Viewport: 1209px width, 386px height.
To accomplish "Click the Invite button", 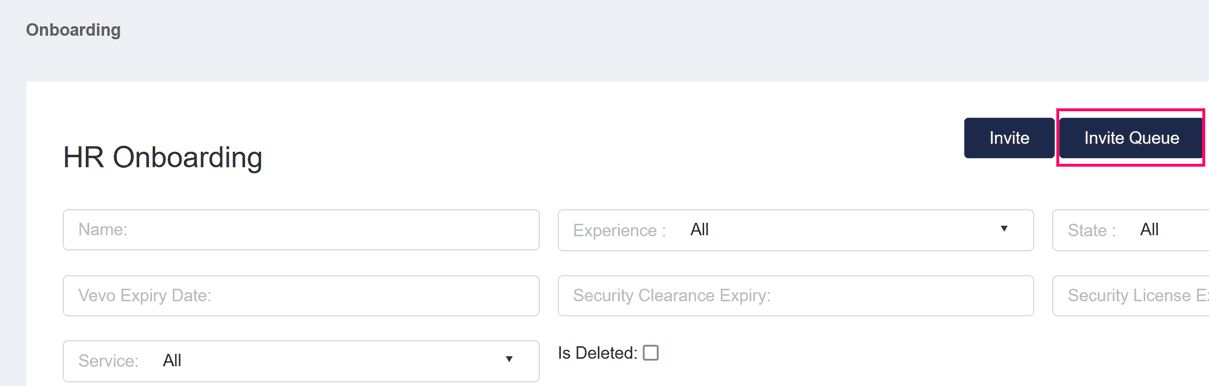I will pos(1009,138).
